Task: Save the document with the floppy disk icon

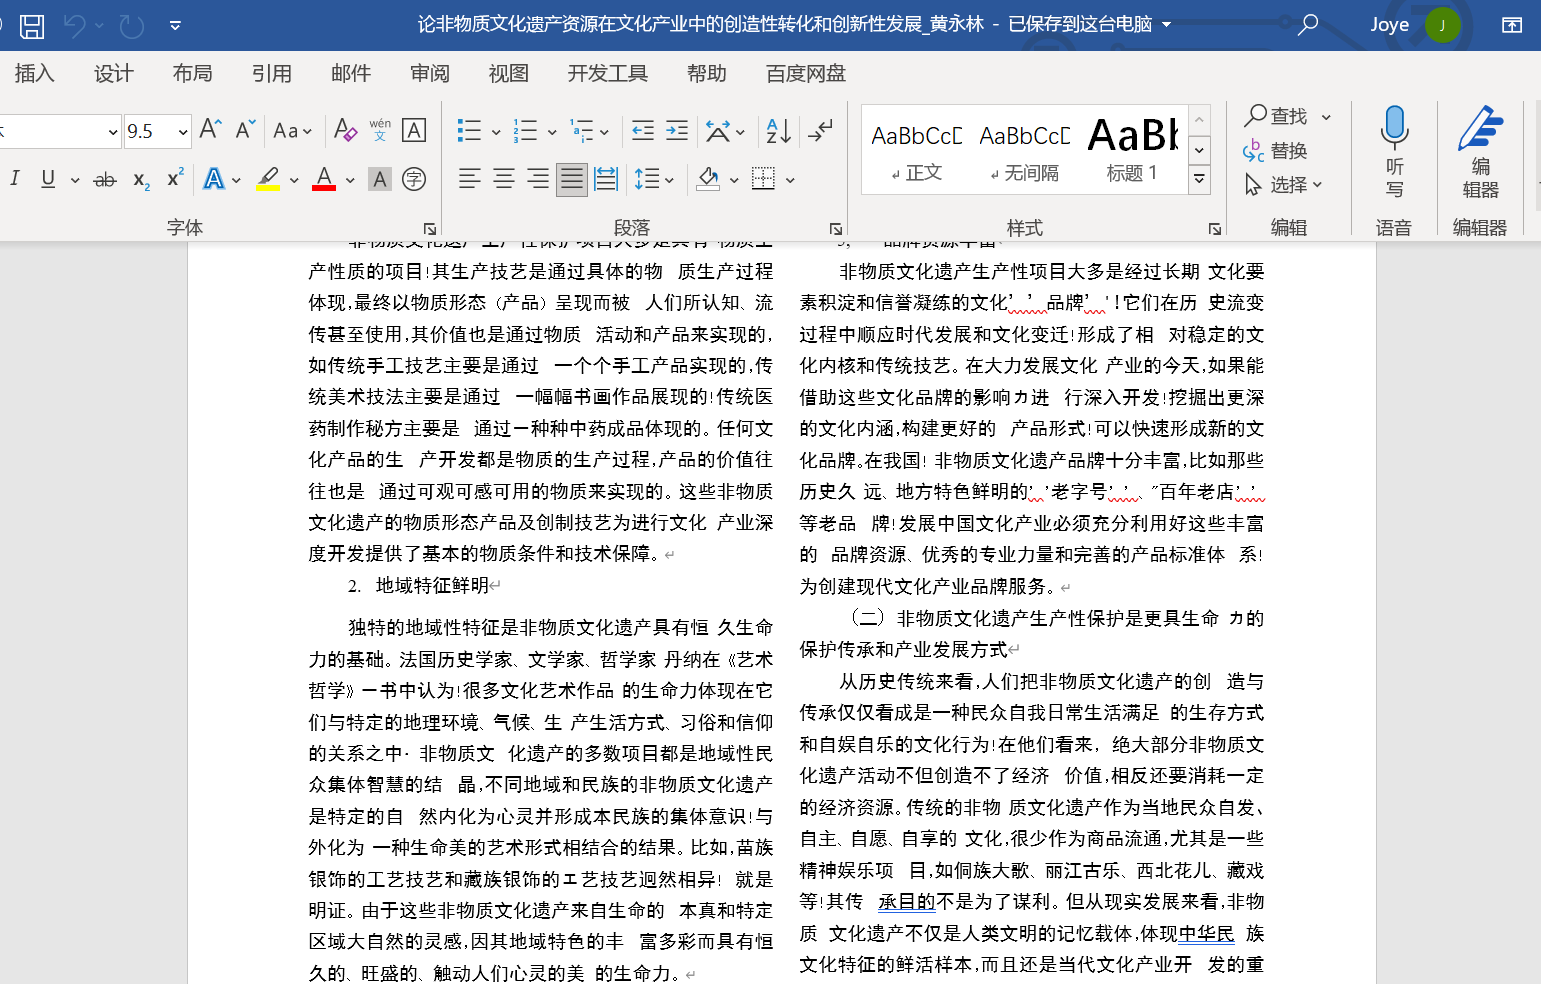Action: pos(32,25)
